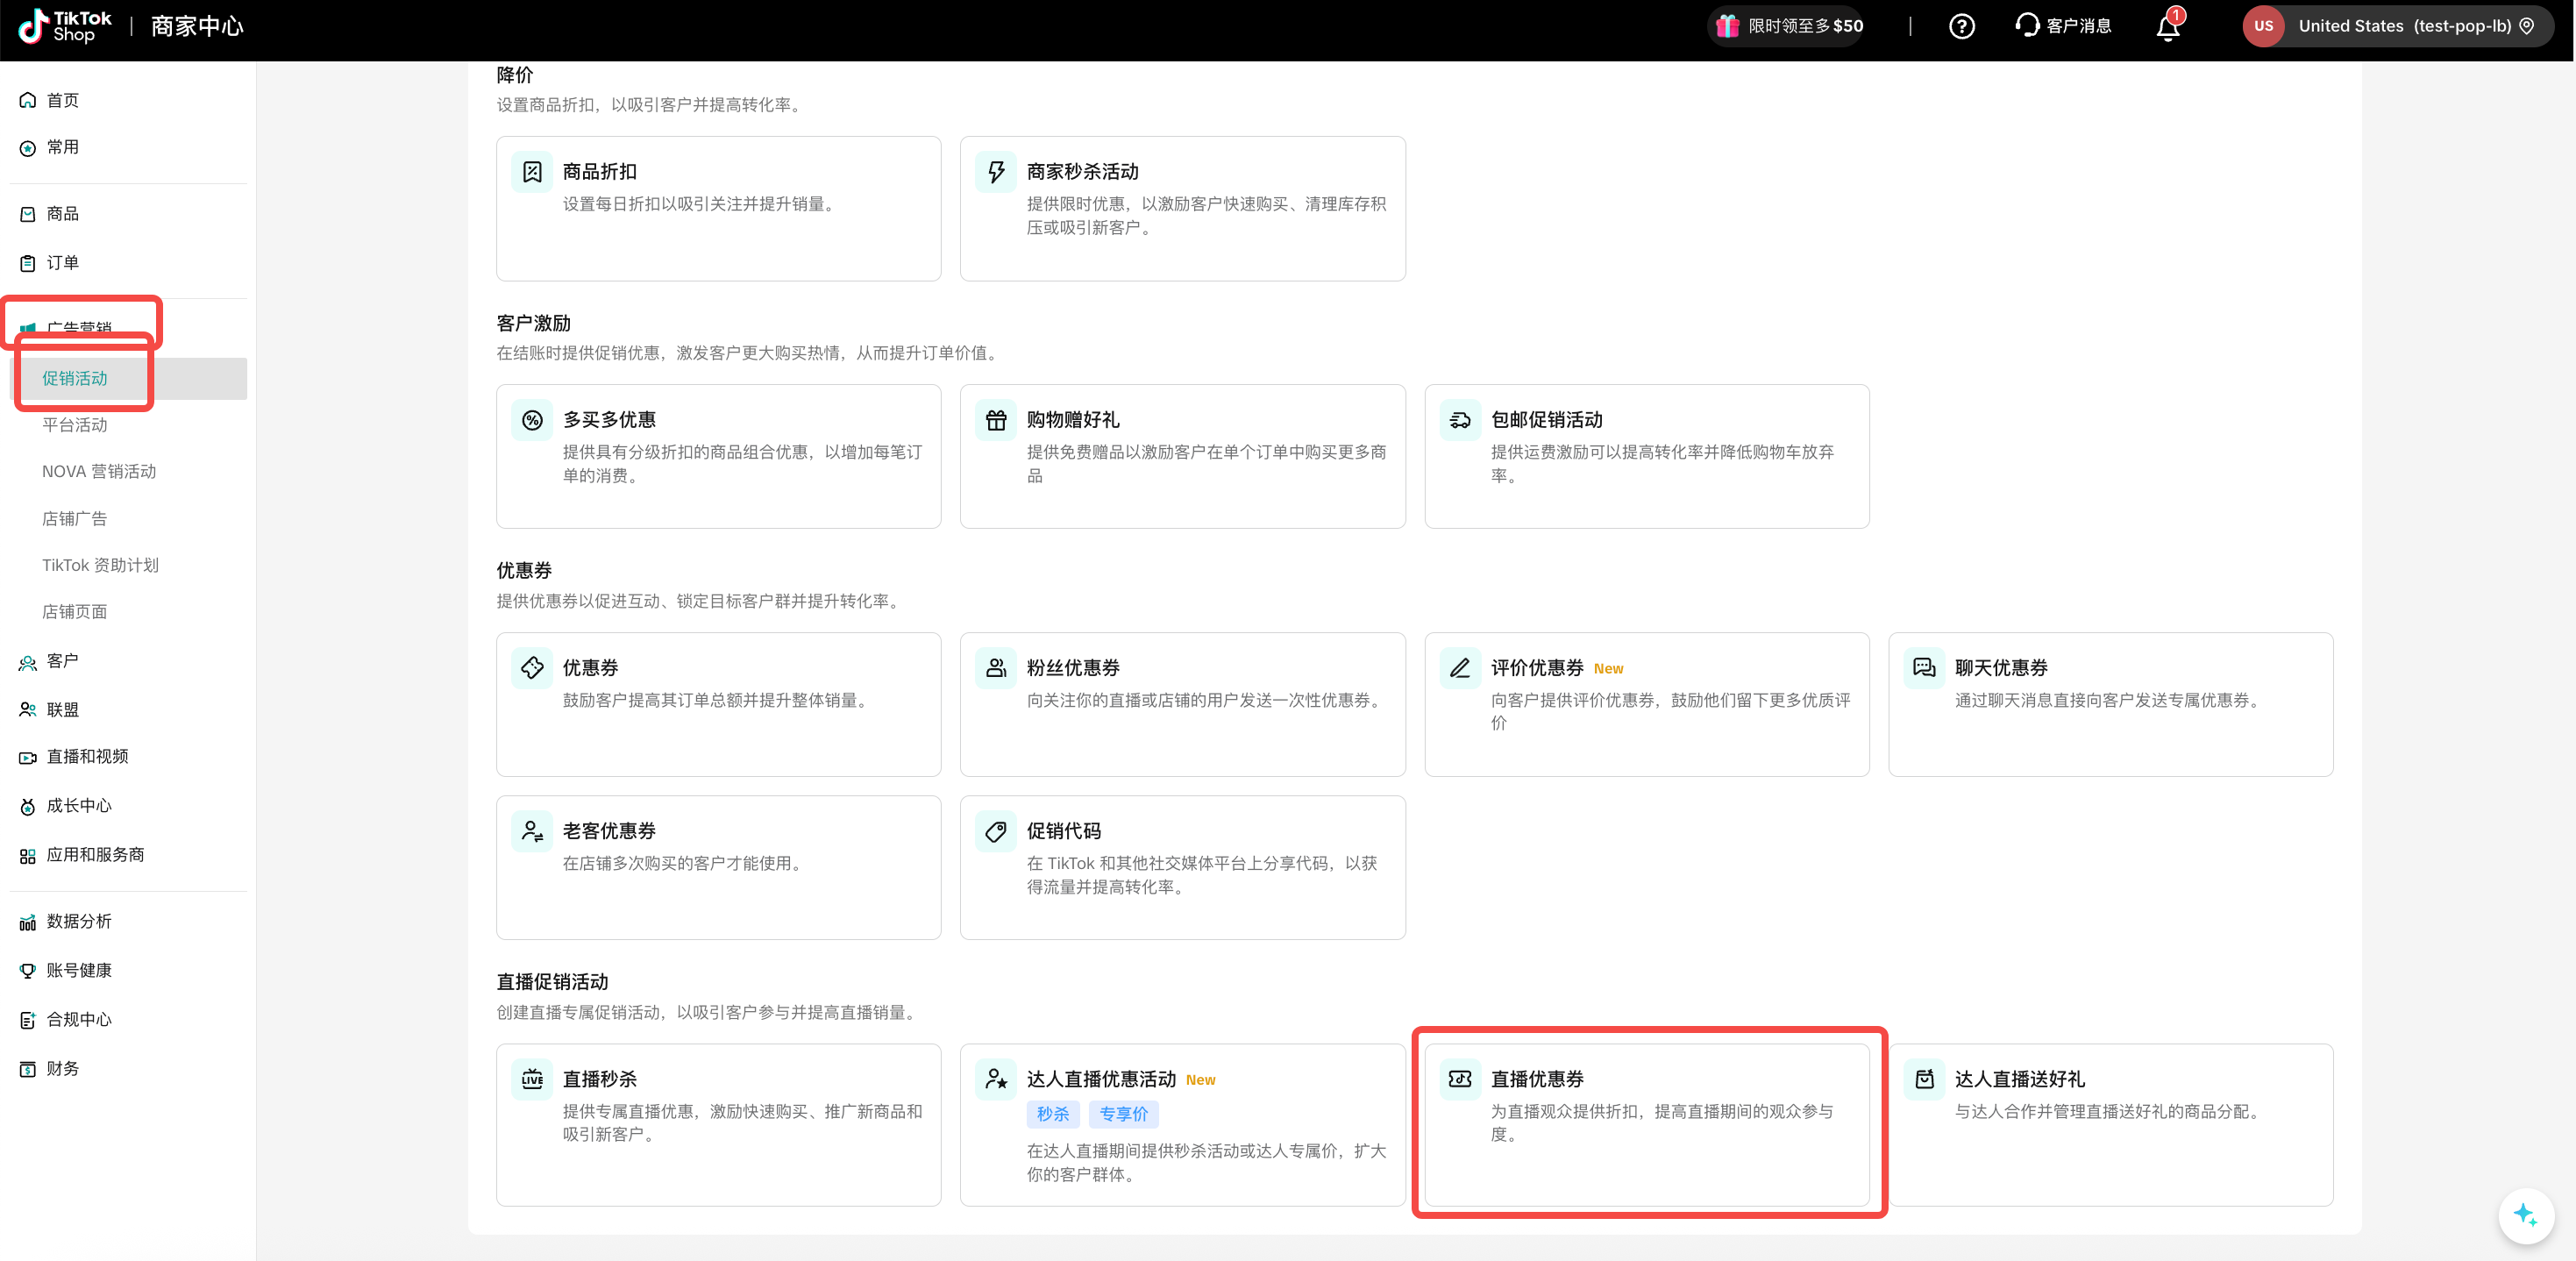Click the lightning icon for 商家秒杀活动
Viewport: 2576px width, 1261px height.
(x=996, y=172)
